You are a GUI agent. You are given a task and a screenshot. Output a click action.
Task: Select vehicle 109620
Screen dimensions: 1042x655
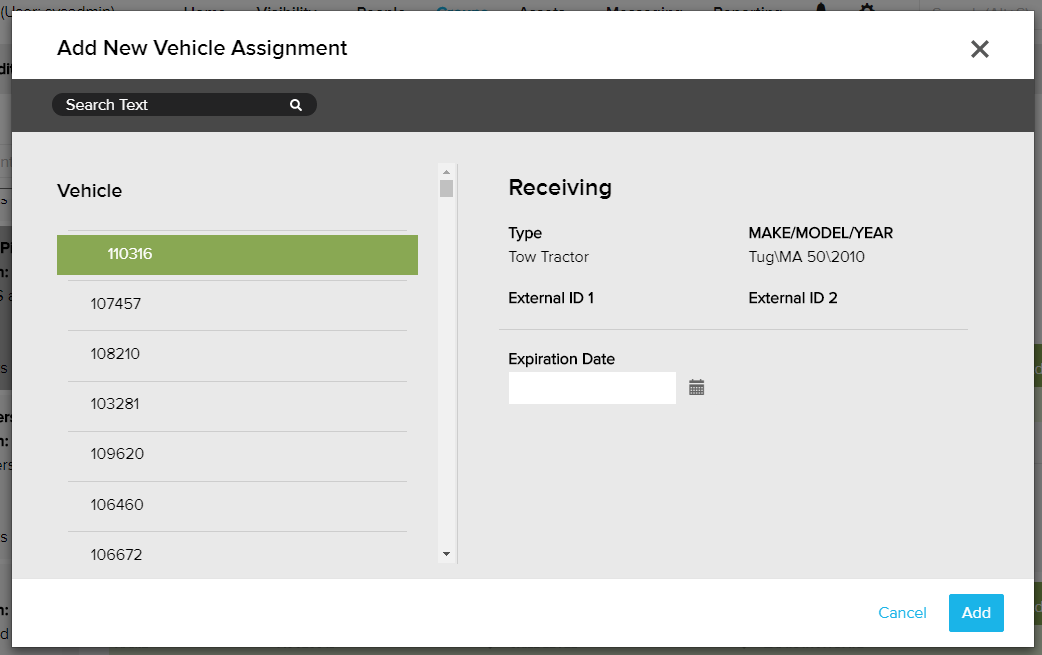click(237, 454)
